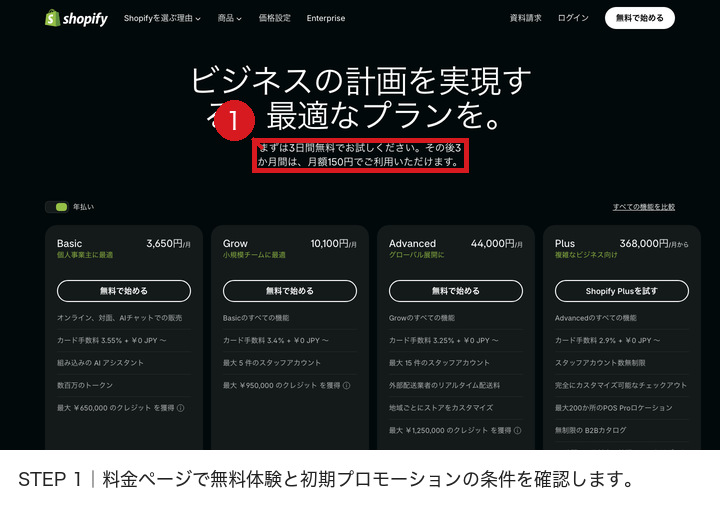Expand the 商品 dropdown menu
The image size is (720, 522).
pos(230,18)
